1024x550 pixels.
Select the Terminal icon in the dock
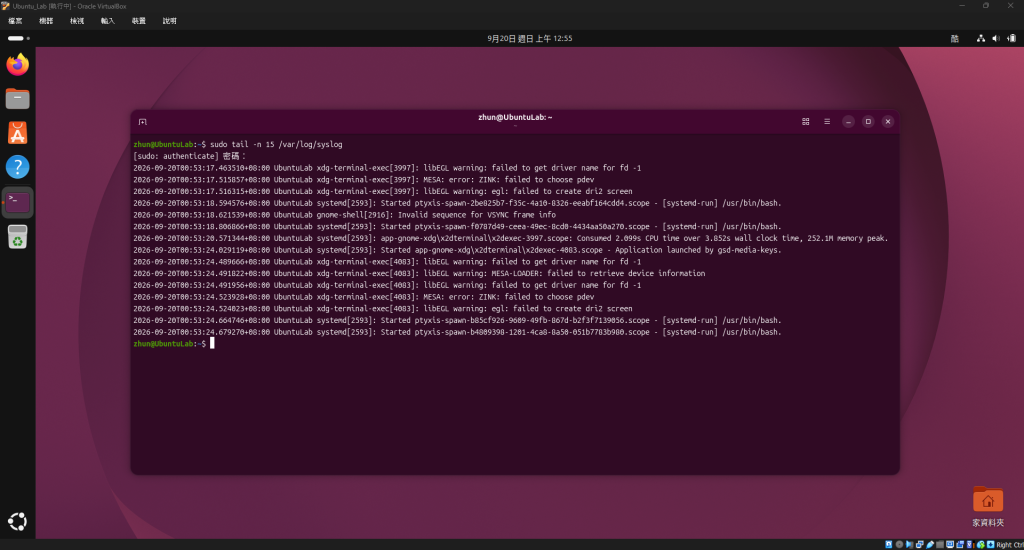click(x=18, y=202)
